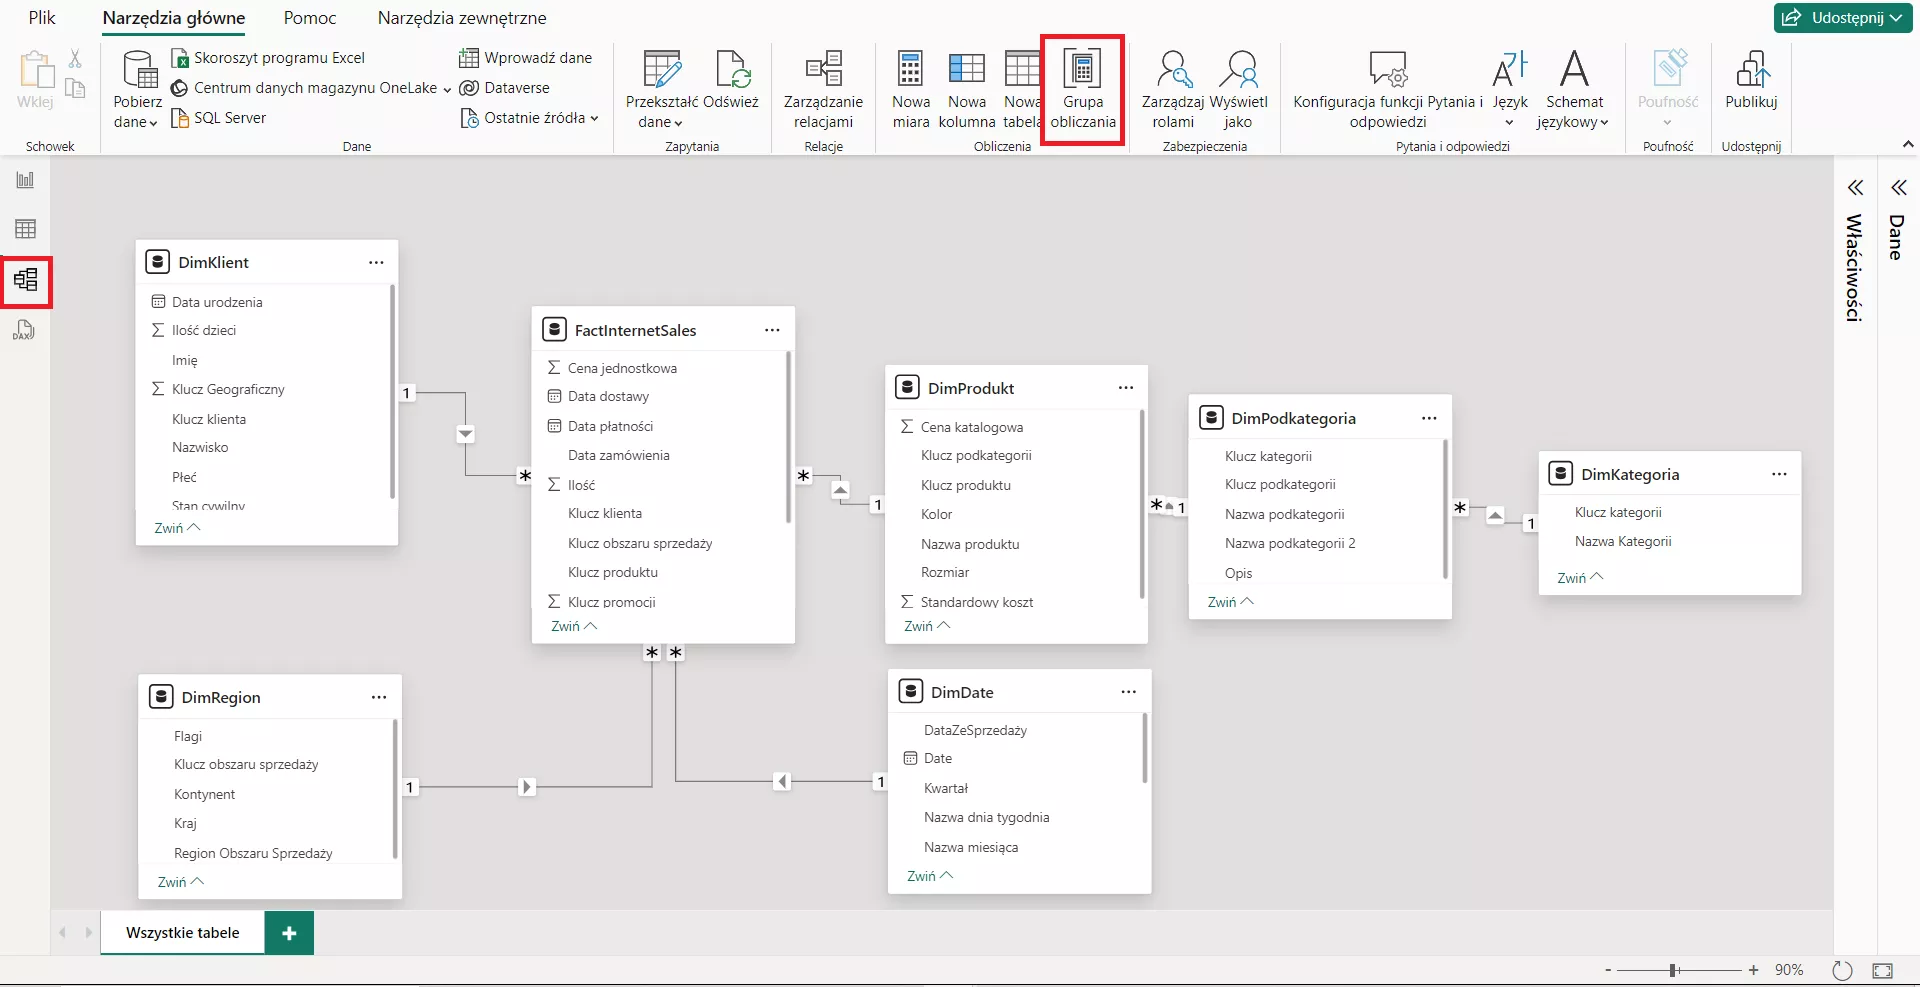Viewport: 1920px width, 987px height.
Task: Expand the Właściwości pane
Action: point(1855,187)
